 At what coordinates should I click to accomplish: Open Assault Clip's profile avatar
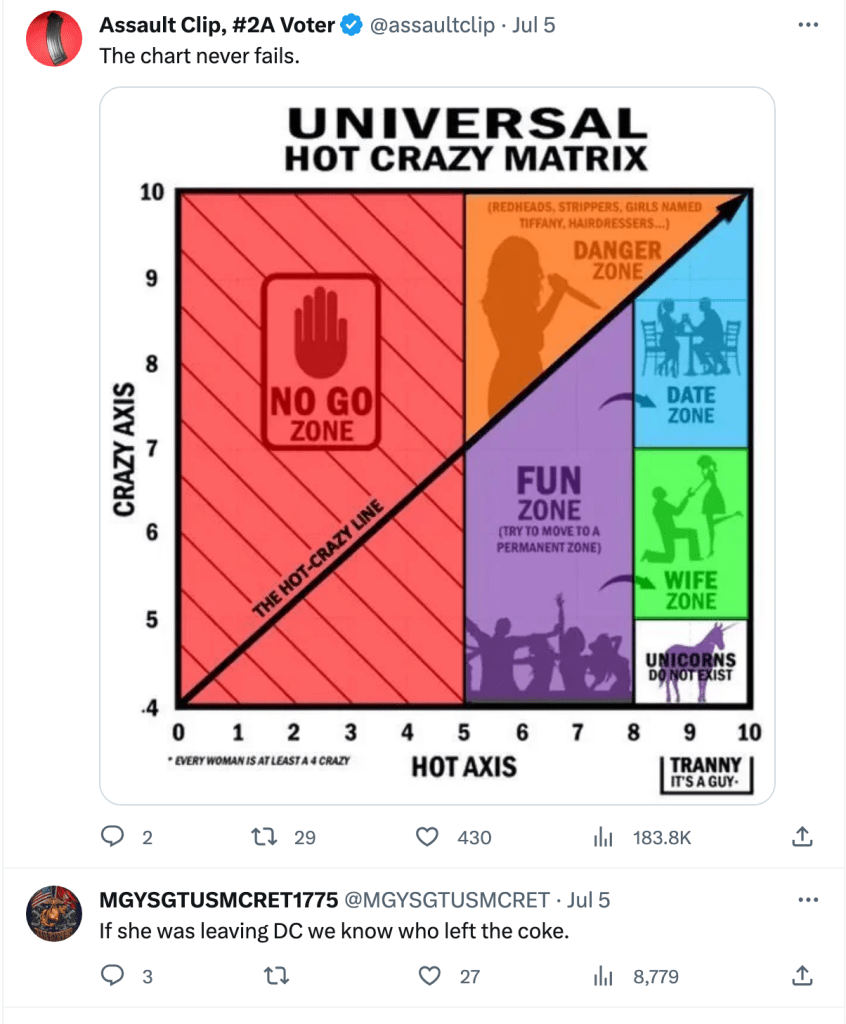click(53, 39)
